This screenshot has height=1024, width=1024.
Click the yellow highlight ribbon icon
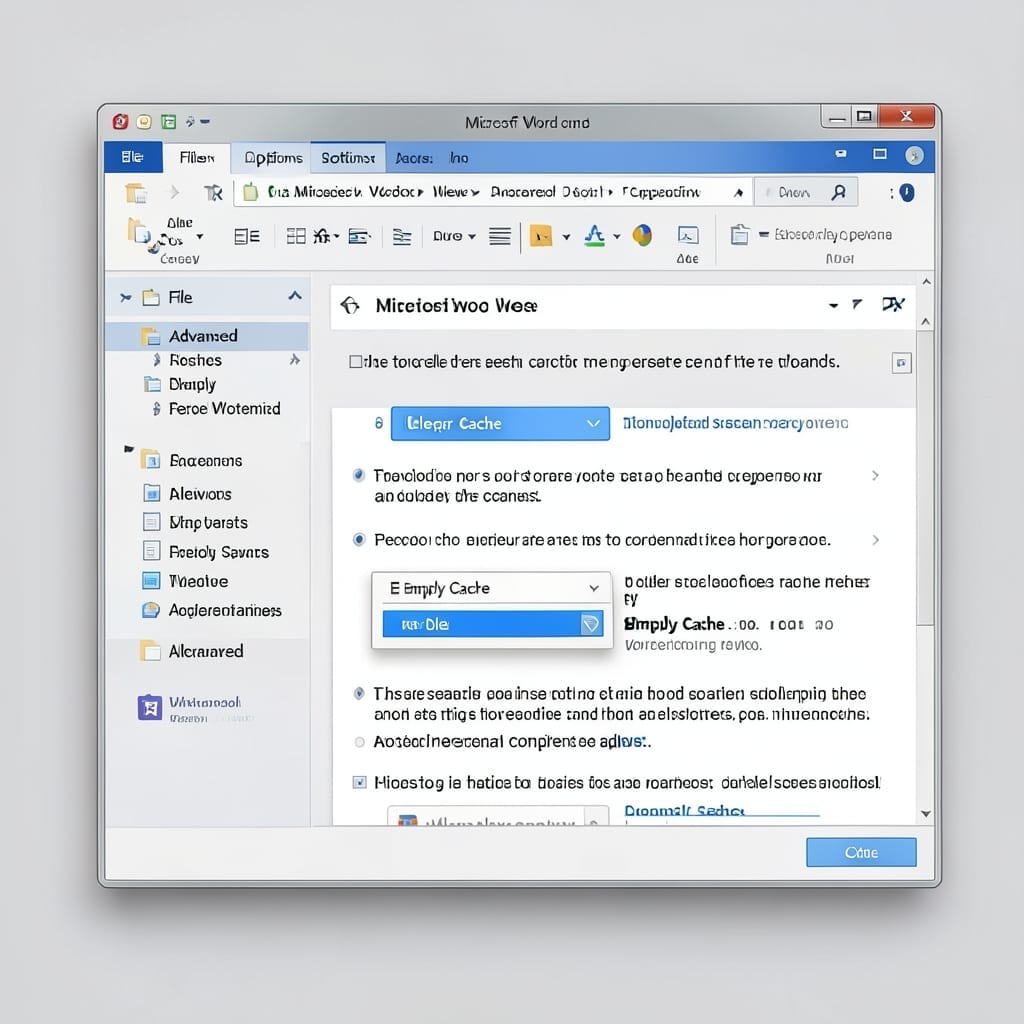point(541,236)
